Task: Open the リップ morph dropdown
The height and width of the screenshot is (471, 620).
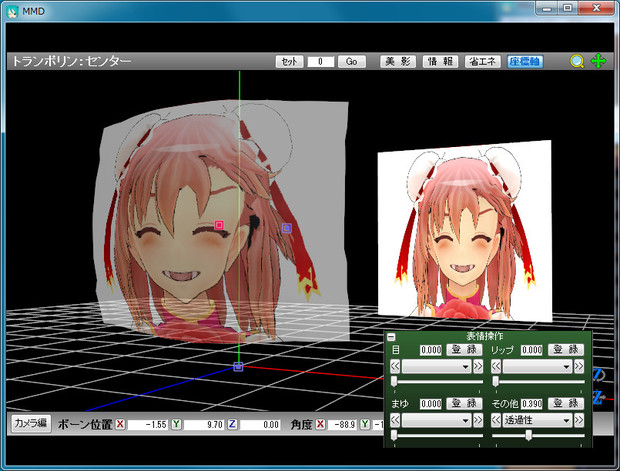Action: (x=538, y=367)
